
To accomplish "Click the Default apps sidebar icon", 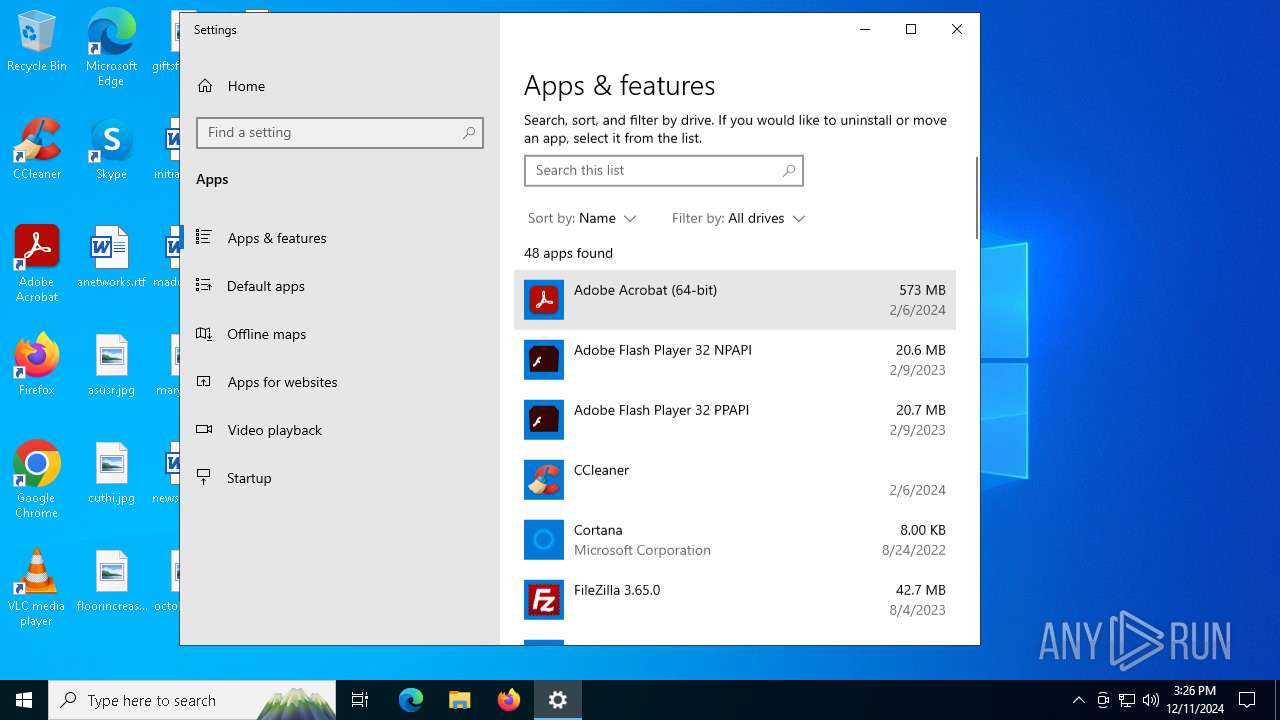I will click(x=204, y=286).
